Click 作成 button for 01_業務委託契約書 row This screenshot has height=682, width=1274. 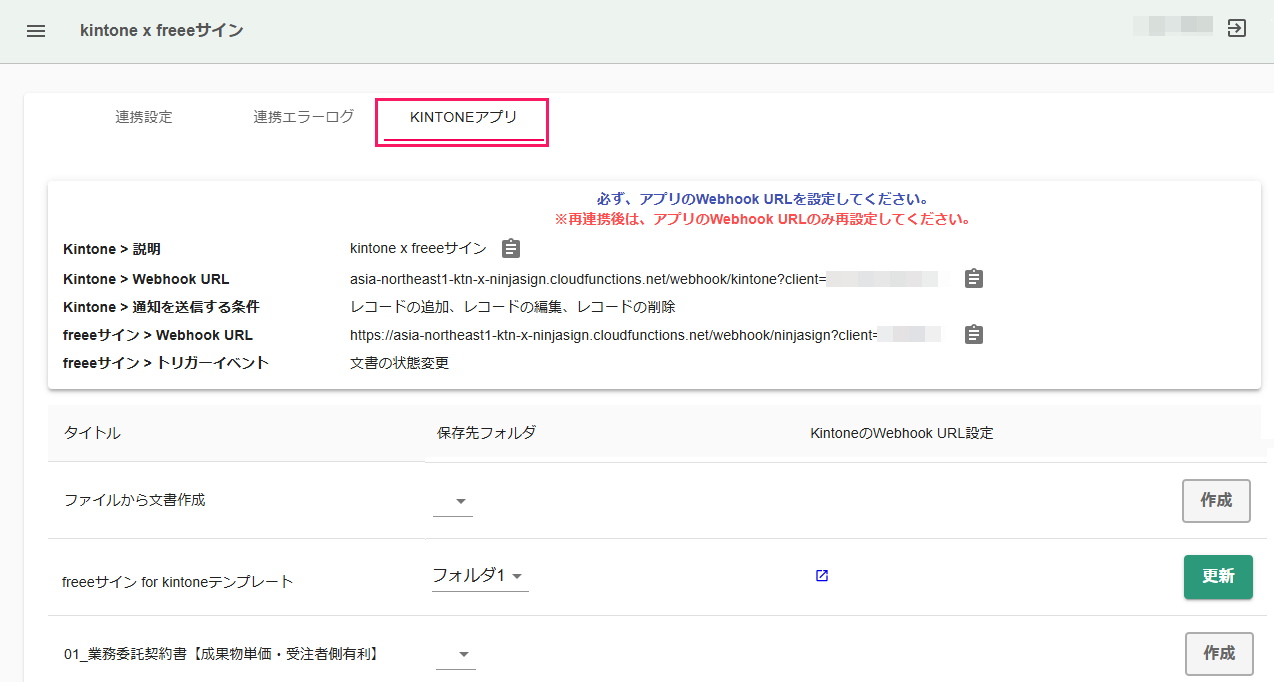tap(1219, 653)
